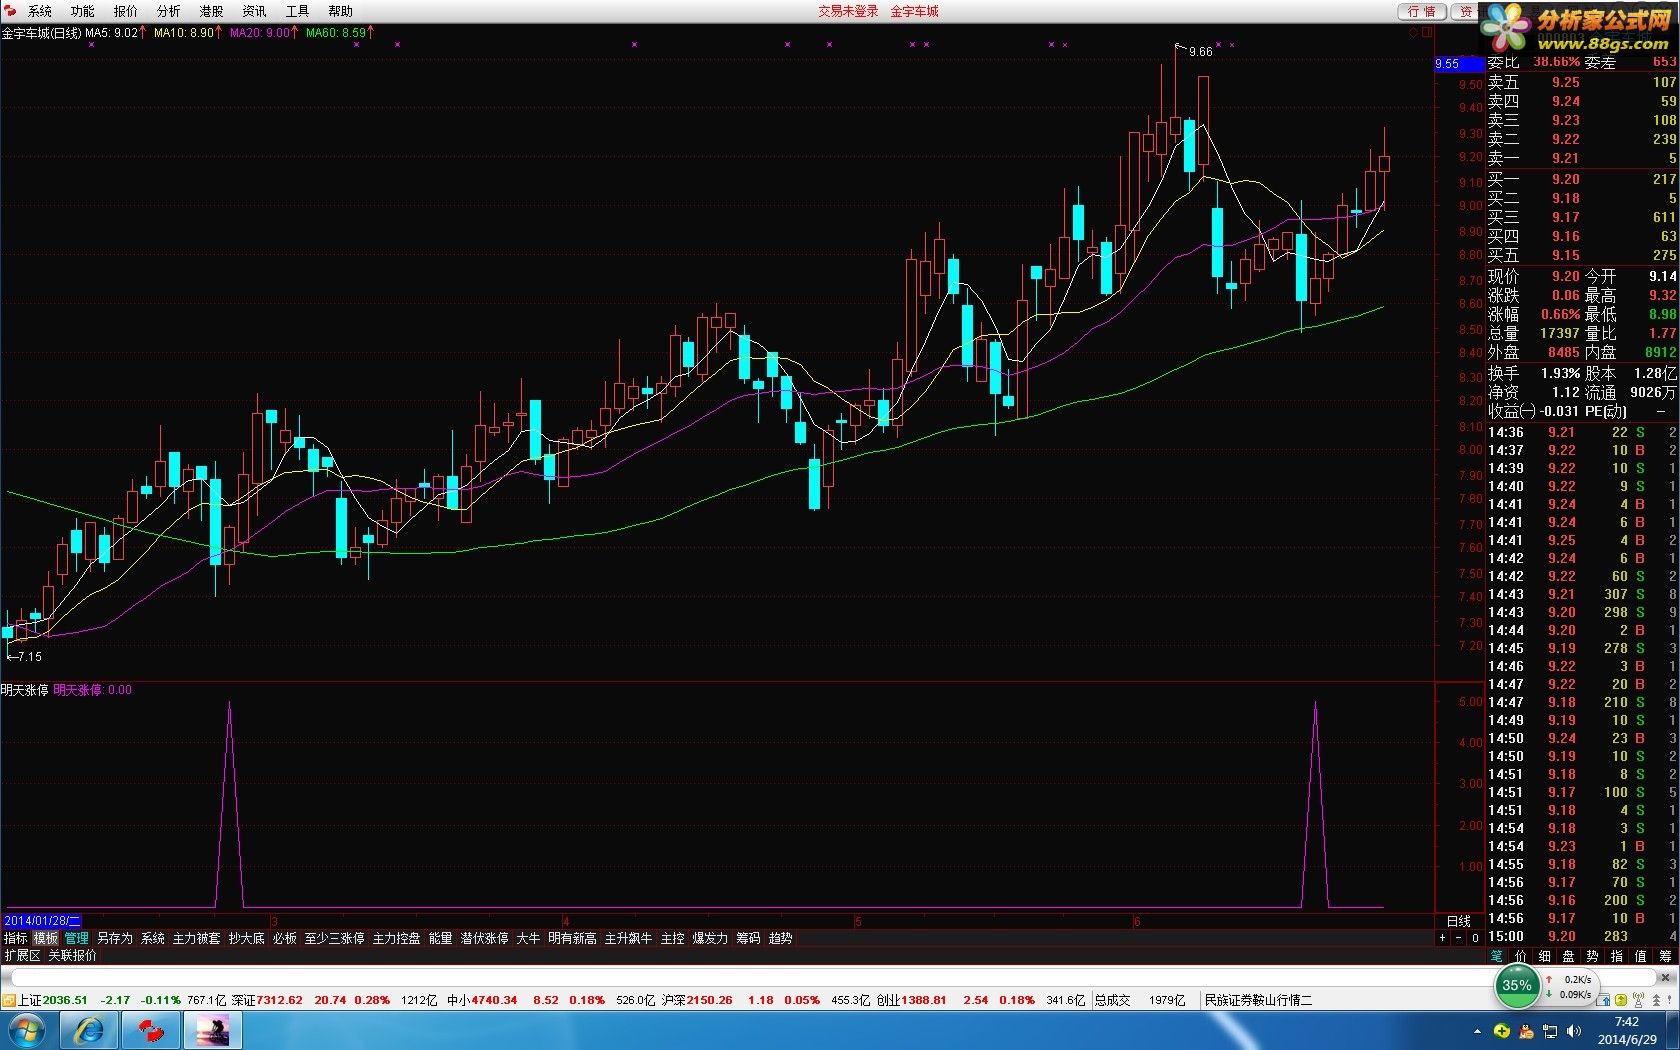Select the 细 tab in quote panel
This screenshot has width=1680, height=1050.
point(1545,956)
